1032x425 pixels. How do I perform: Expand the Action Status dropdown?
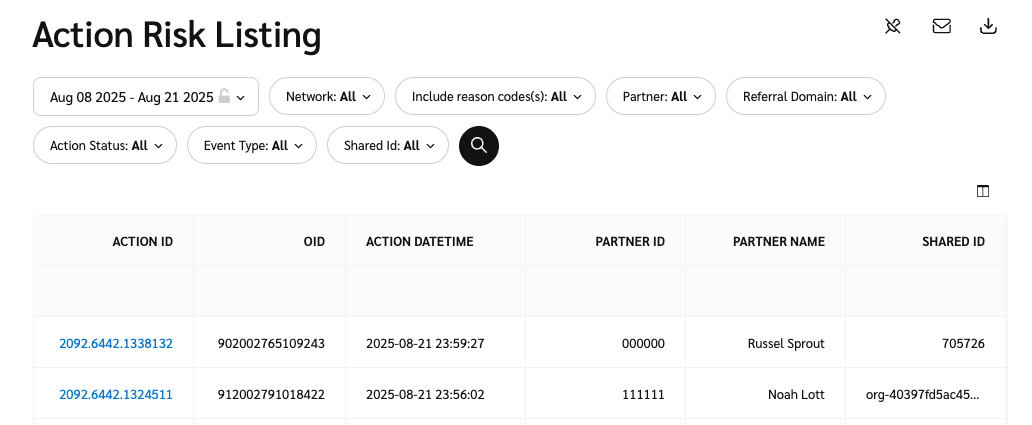pos(105,145)
